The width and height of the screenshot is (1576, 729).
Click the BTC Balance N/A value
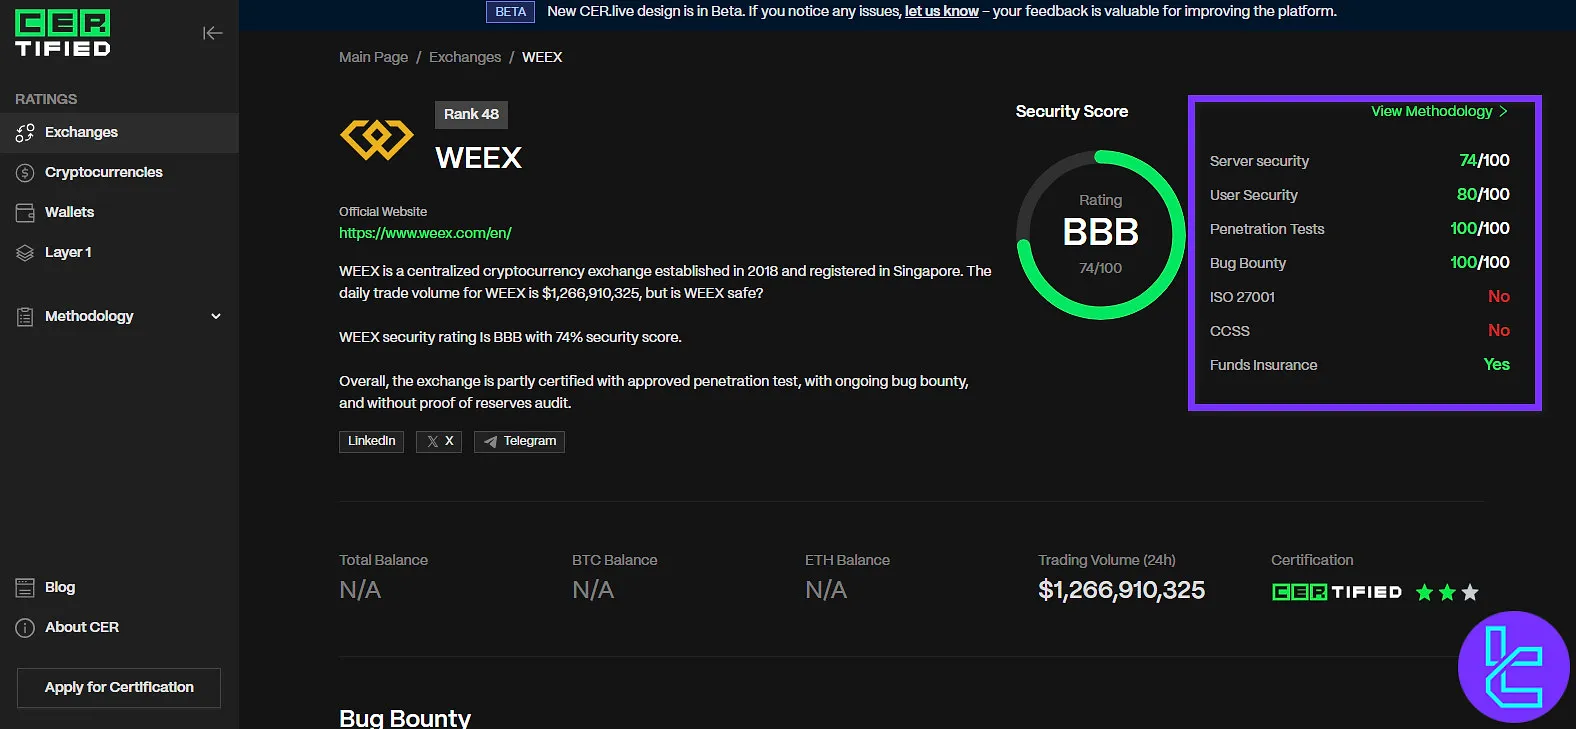593,590
